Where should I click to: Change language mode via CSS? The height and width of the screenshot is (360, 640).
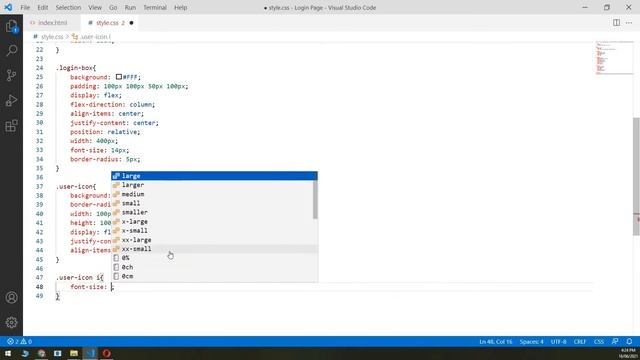(599, 342)
